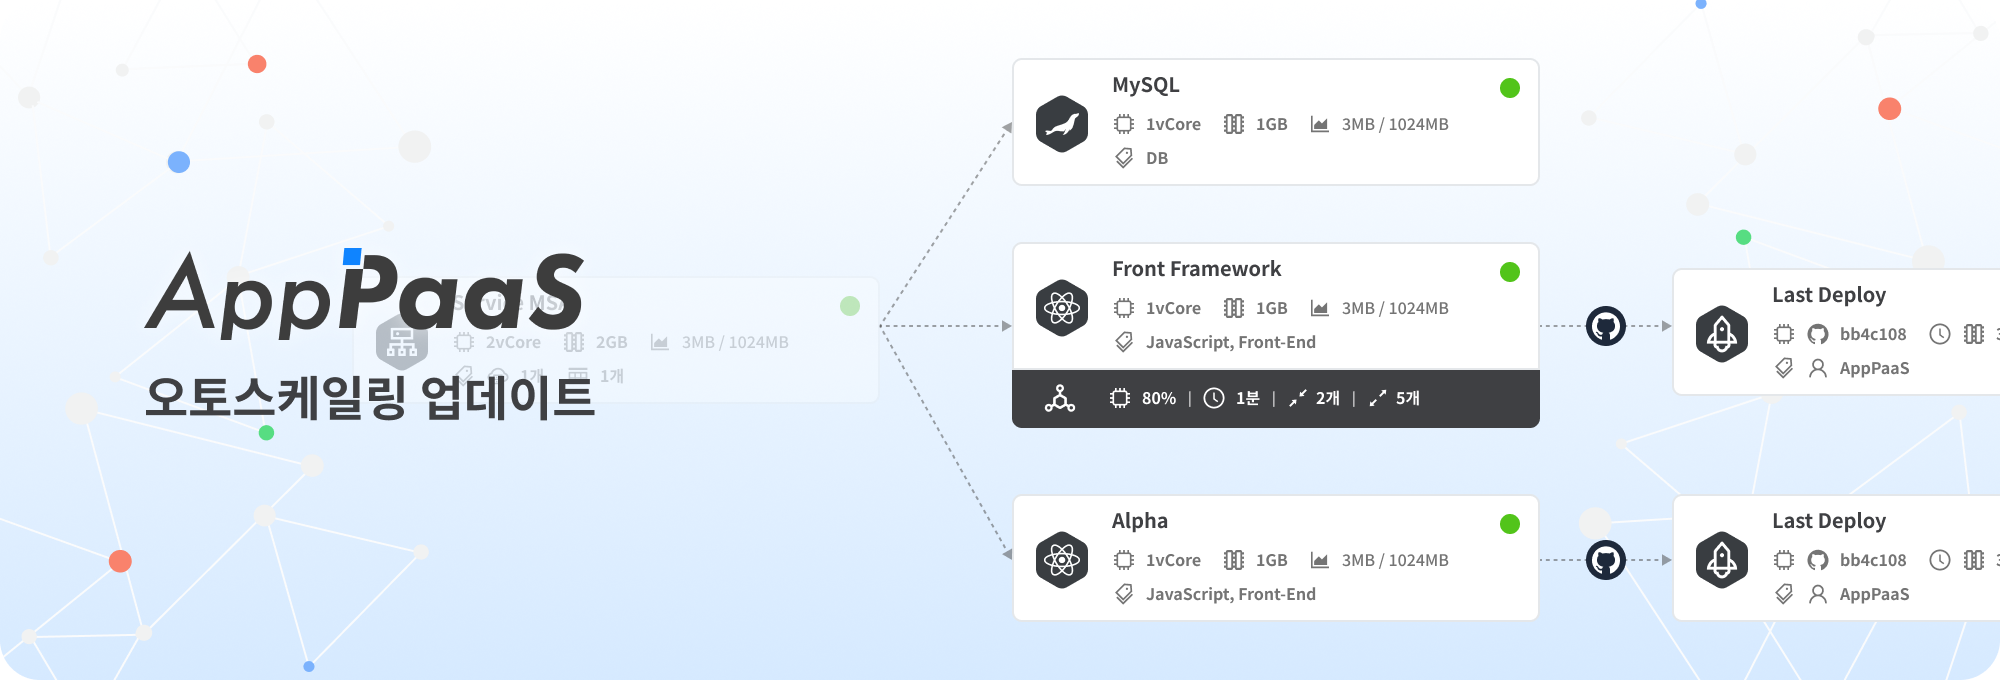Click the storage chart icon in Alpha card
Viewport: 2000px width, 680px height.
pyautogui.click(x=1320, y=560)
